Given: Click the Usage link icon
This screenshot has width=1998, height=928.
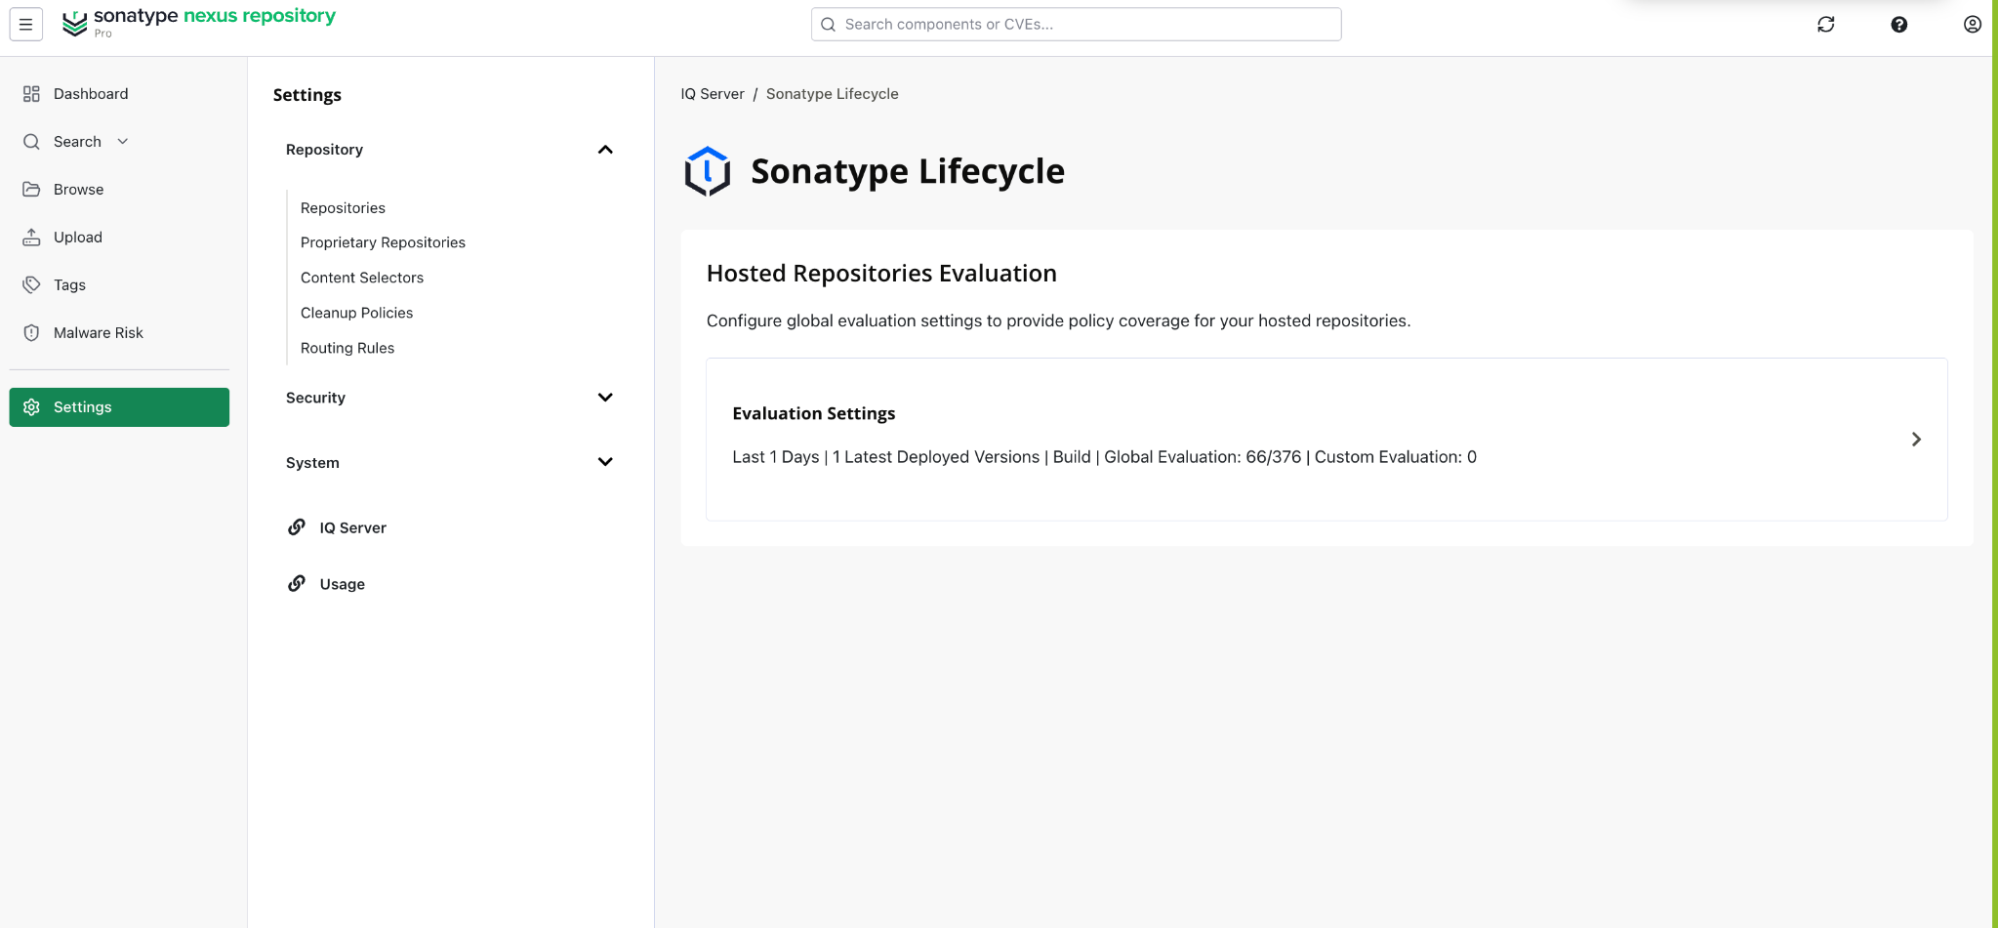Looking at the screenshot, I should pyautogui.click(x=297, y=583).
